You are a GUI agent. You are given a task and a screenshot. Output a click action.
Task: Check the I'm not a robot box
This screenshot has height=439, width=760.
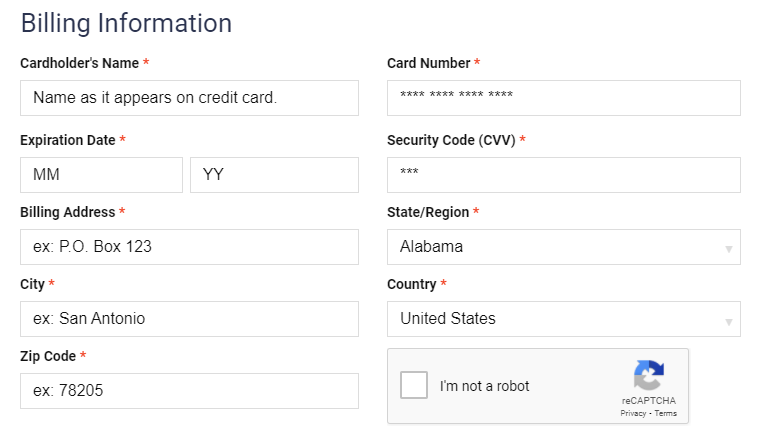click(414, 385)
